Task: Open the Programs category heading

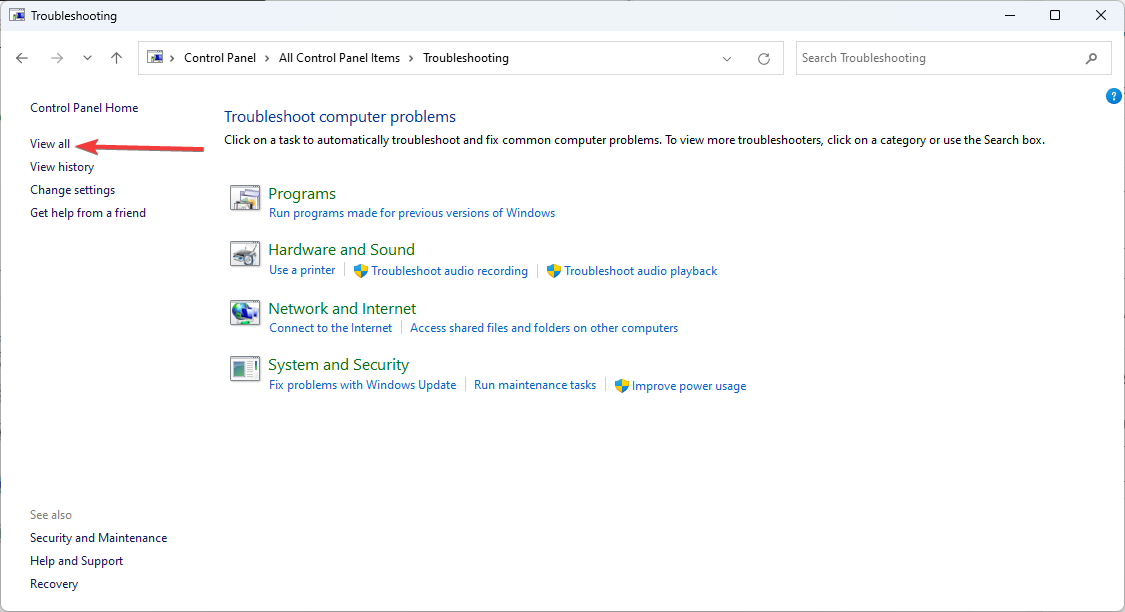Action: pos(302,194)
